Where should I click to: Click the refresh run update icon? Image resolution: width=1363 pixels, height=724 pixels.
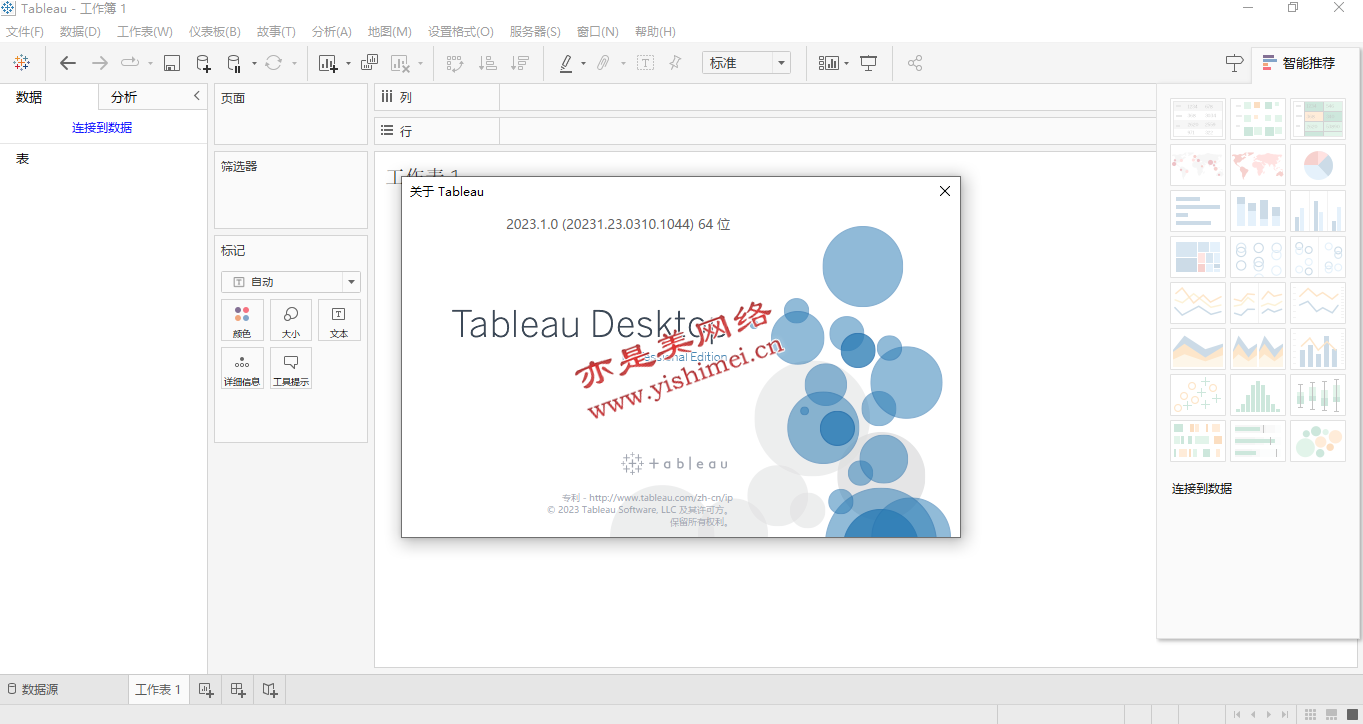coord(273,63)
